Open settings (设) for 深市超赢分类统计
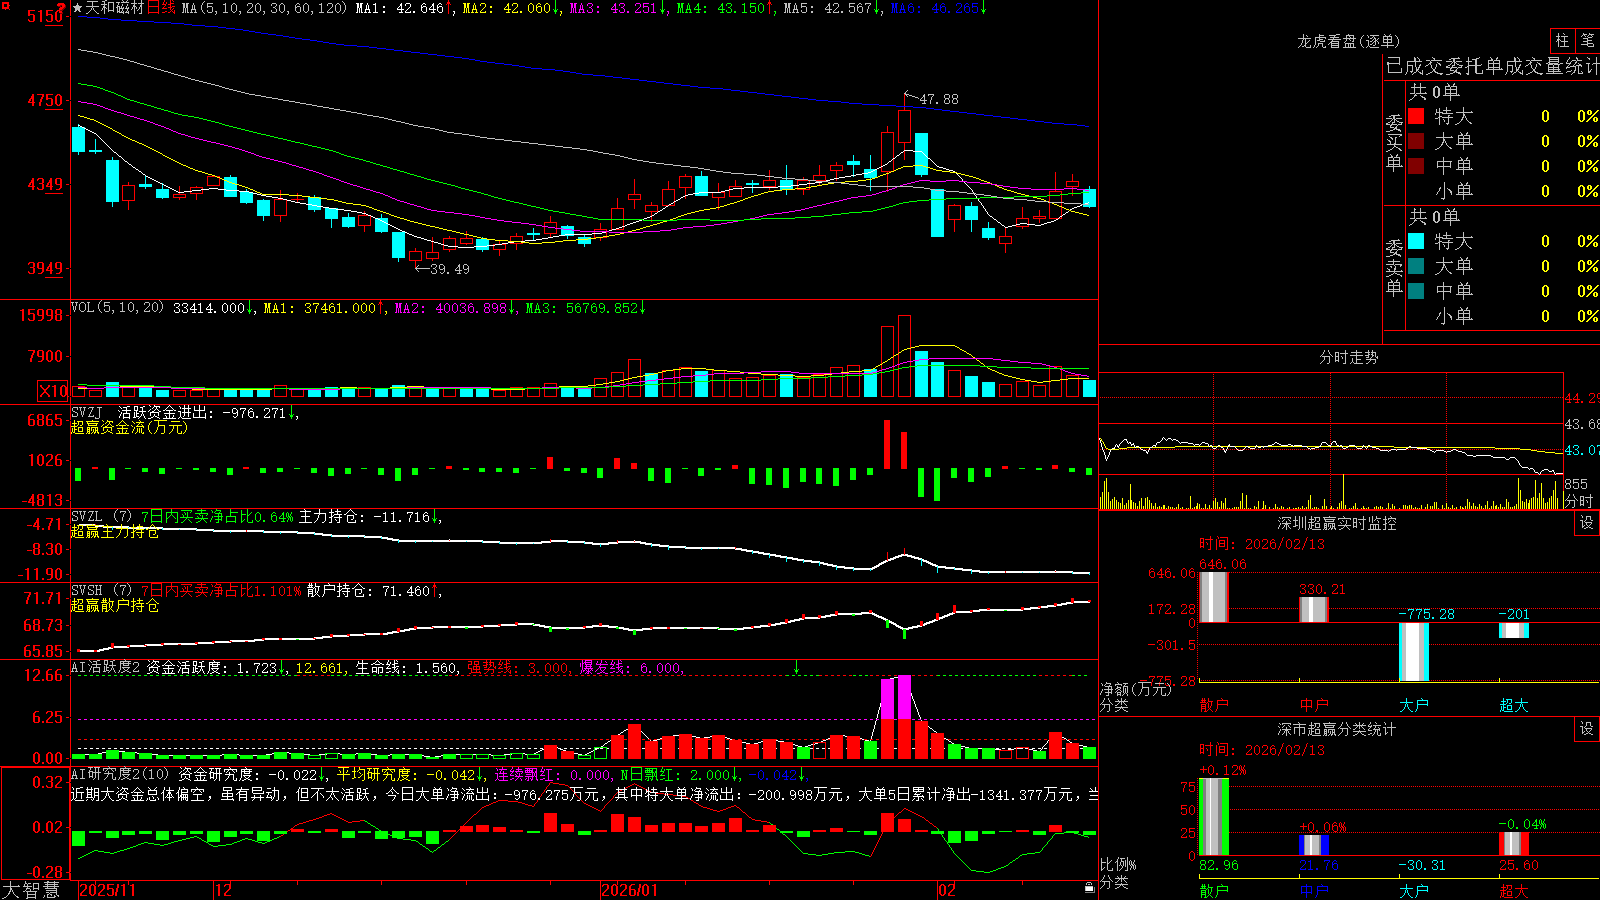This screenshot has height=900, width=1600. click(1587, 729)
